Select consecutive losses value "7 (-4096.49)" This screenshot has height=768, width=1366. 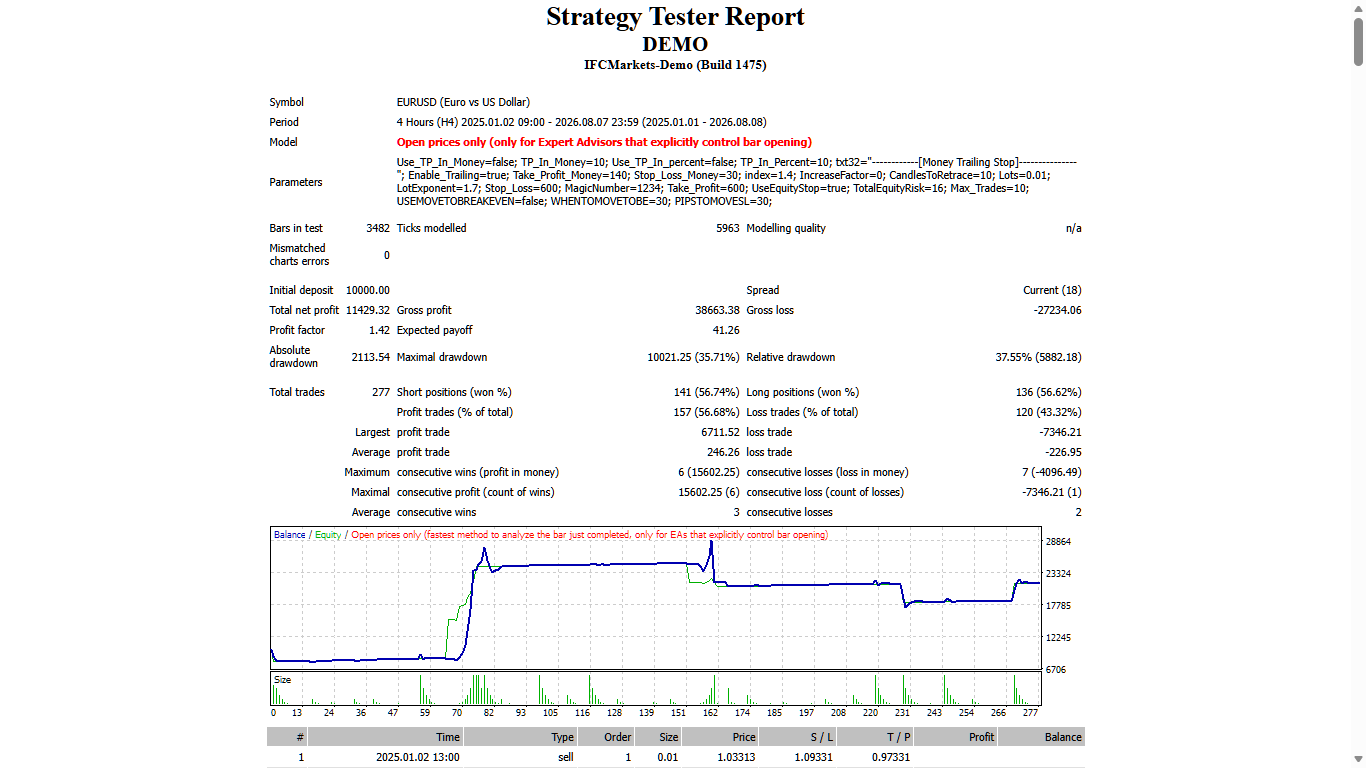coord(1050,472)
